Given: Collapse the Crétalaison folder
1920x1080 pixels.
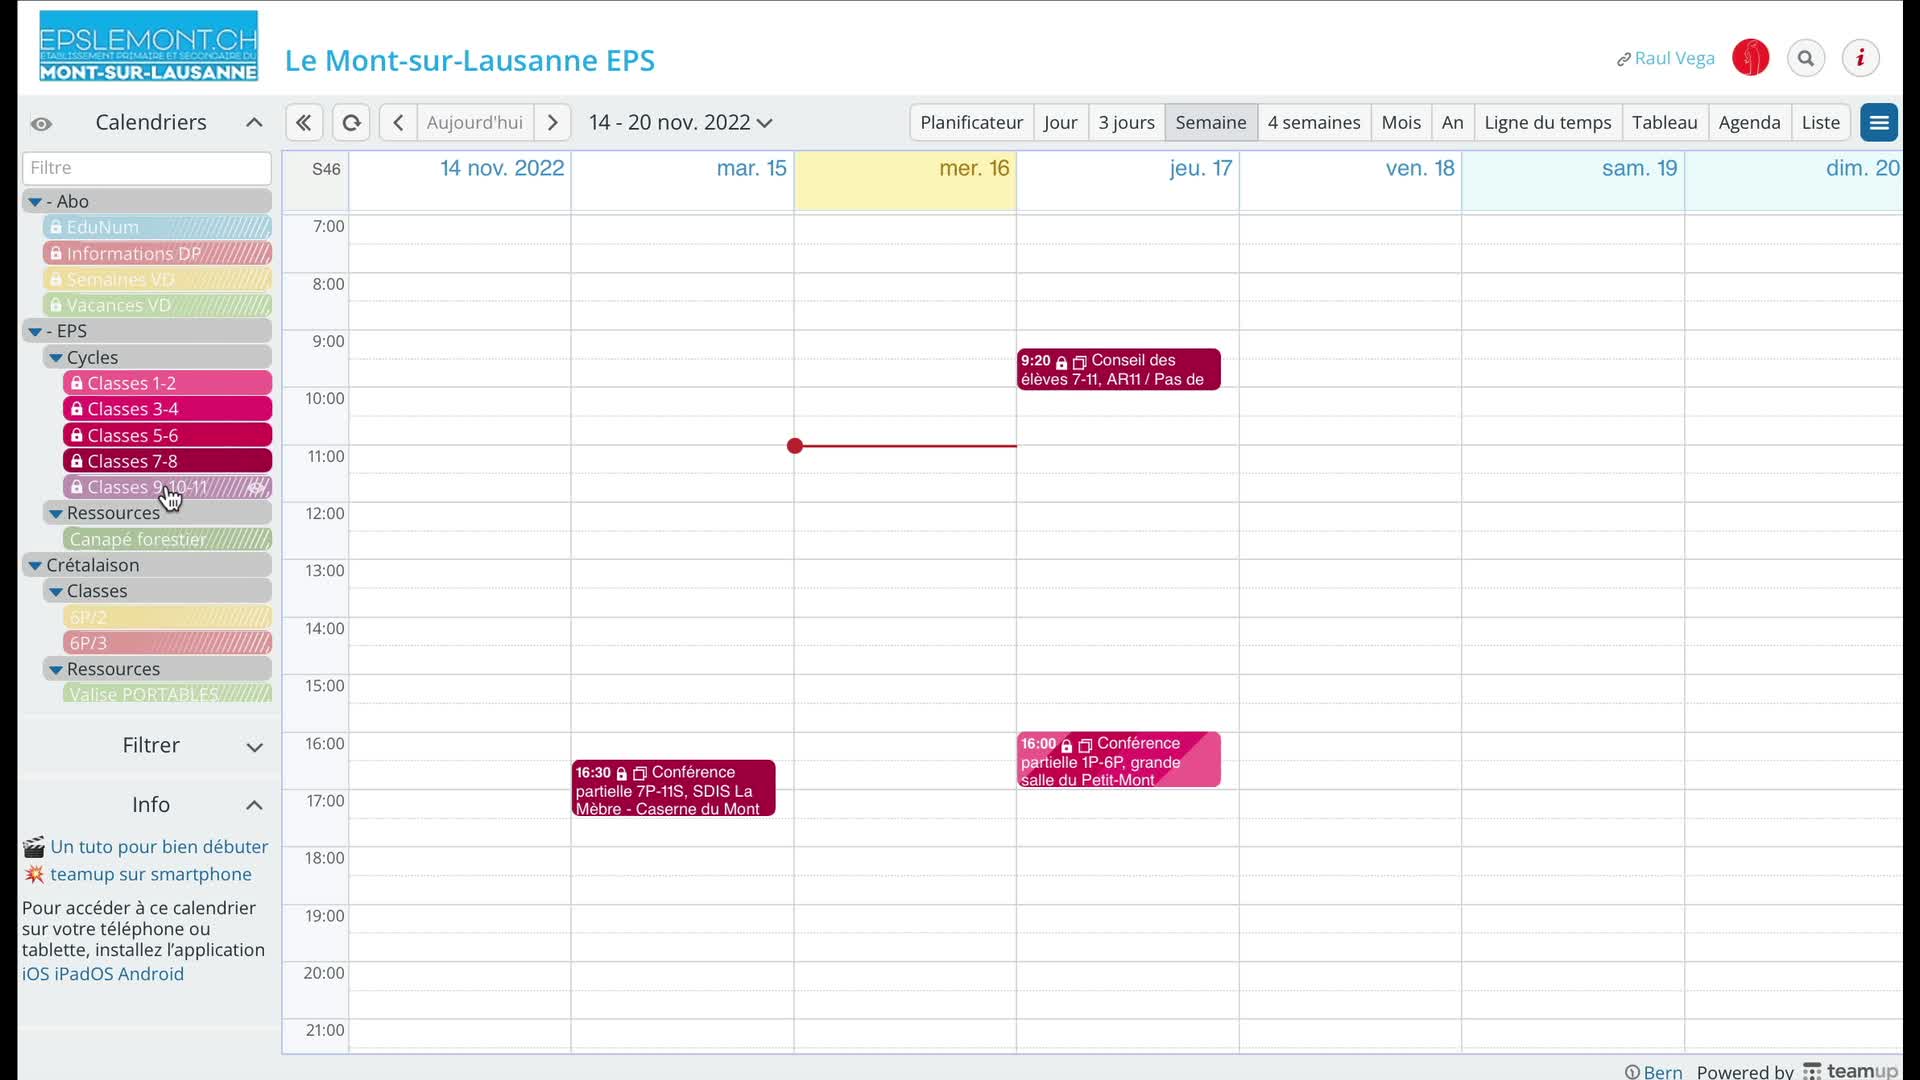Looking at the screenshot, I should pos(36,565).
